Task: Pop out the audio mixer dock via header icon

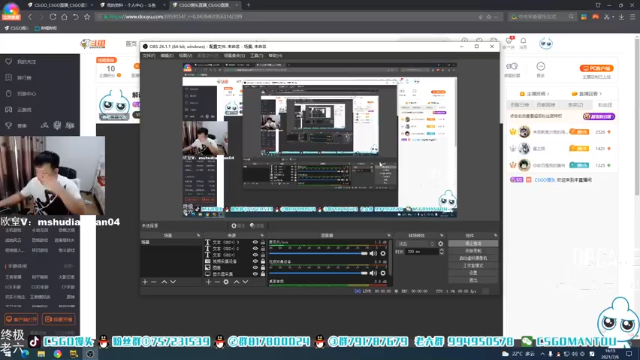Action: click(389, 236)
